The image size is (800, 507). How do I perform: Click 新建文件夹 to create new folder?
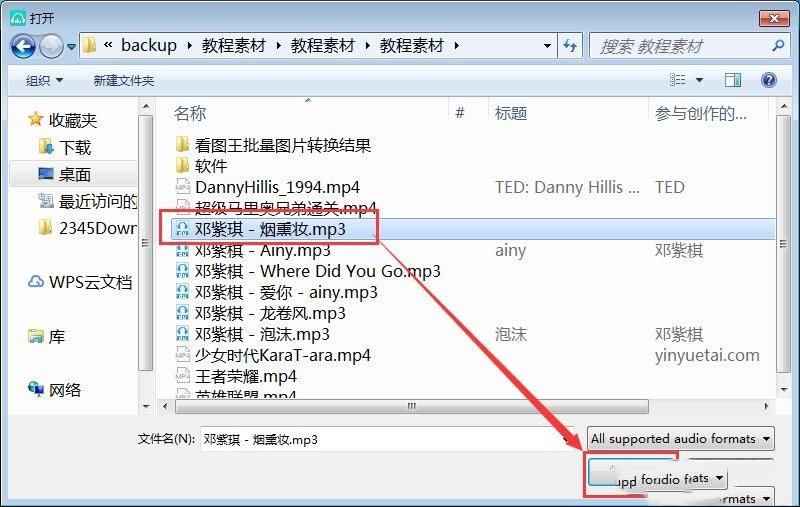123,81
